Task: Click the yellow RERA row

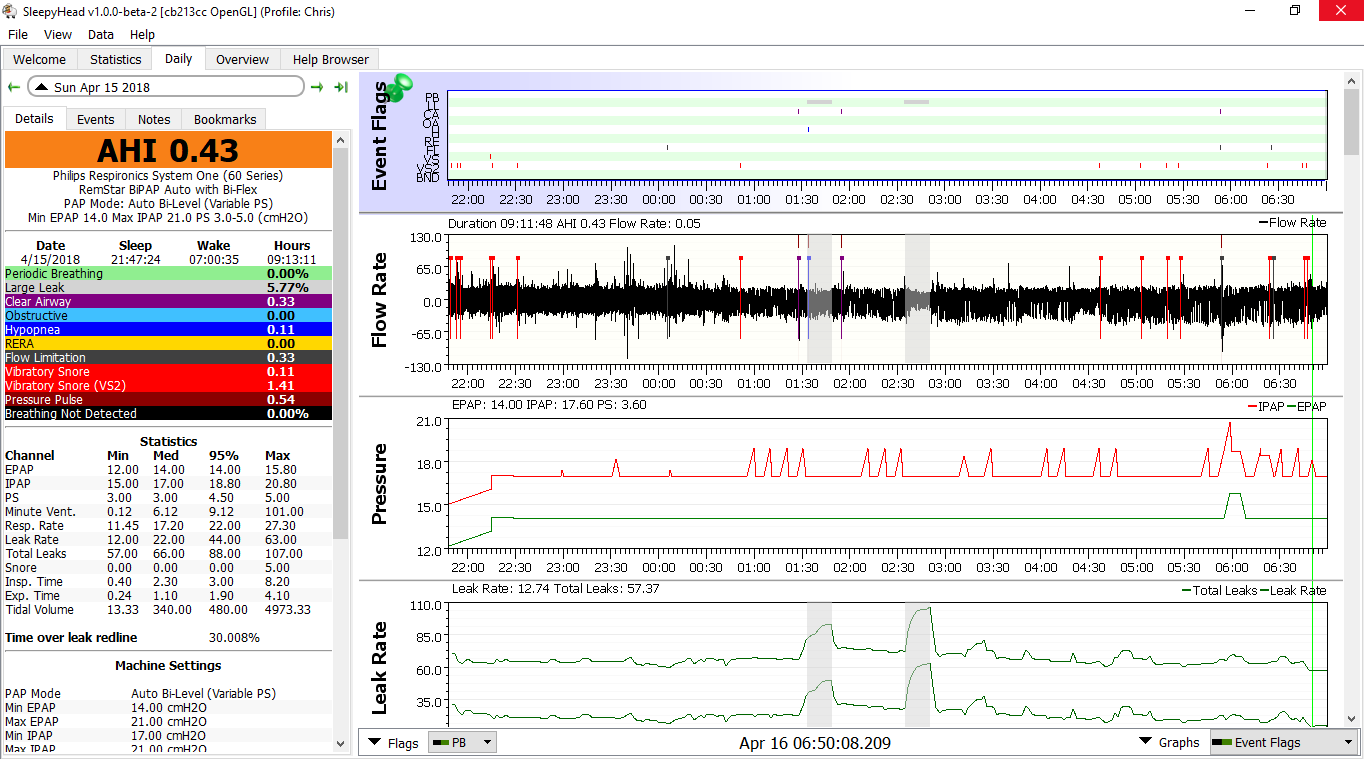Action: coord(168,343)
